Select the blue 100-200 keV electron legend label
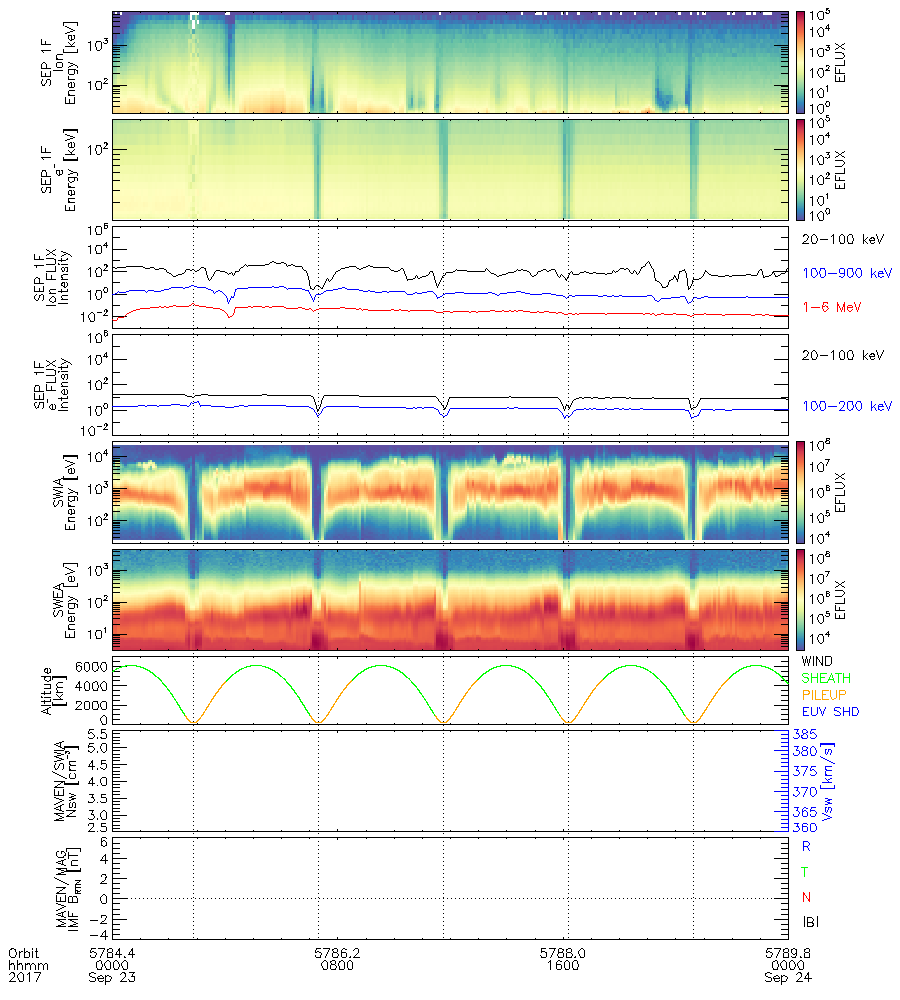The image size is (900, 1000). (846, 406)
